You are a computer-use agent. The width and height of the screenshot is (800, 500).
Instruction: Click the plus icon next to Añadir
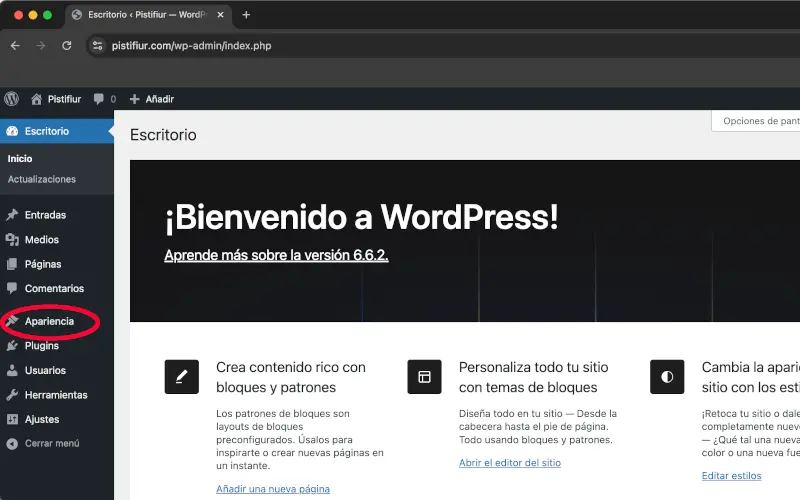tap(134, 99)
